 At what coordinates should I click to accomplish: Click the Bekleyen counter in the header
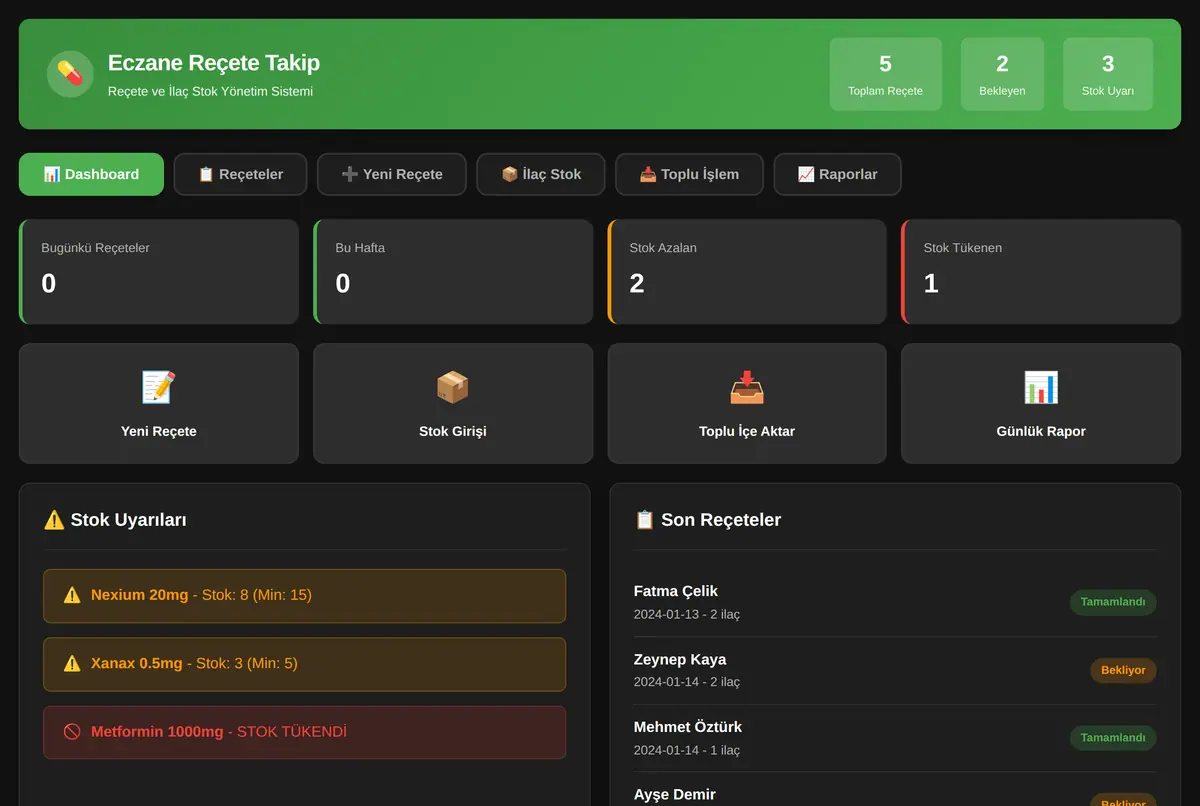[1002, 74]
